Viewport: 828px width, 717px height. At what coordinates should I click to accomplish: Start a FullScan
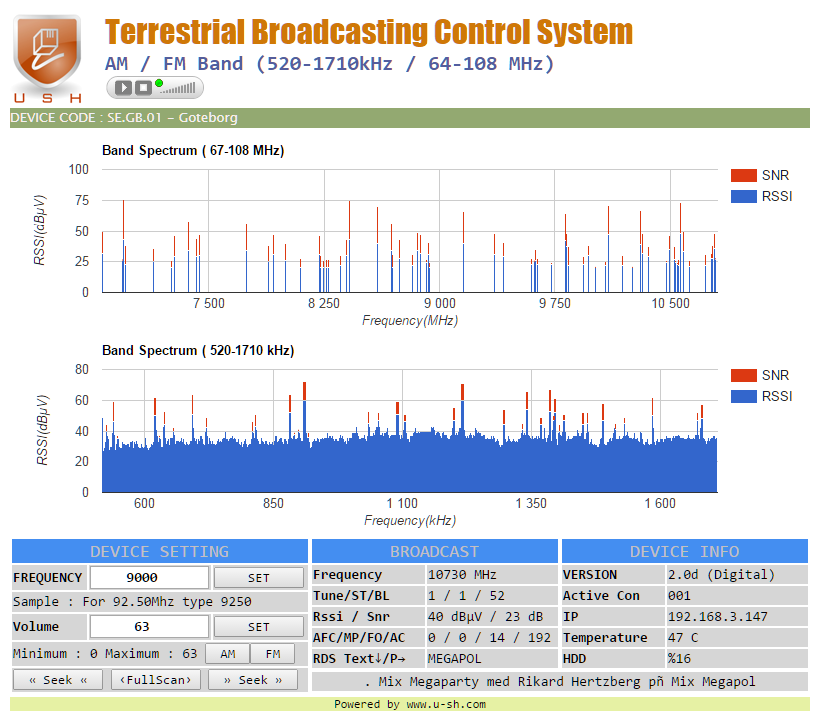click(x=156, y=680)
